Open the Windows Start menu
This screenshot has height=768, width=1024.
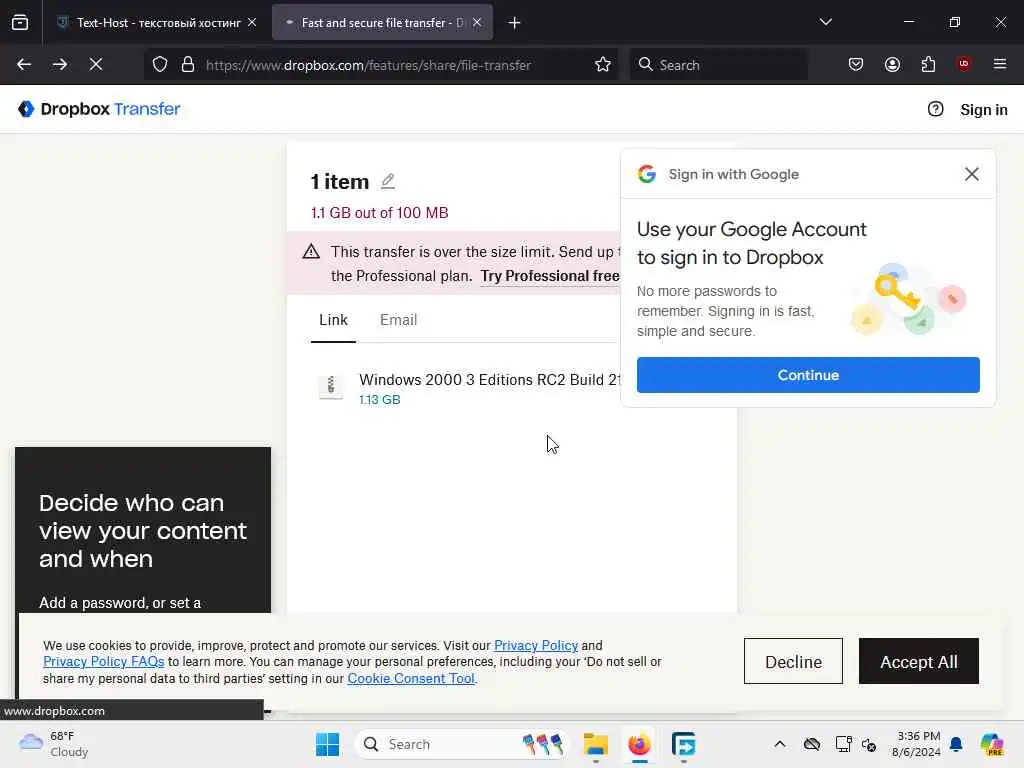327,744
